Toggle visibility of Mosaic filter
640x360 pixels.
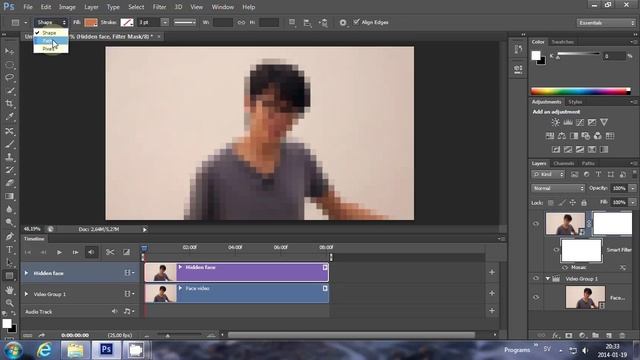point(565,267)
